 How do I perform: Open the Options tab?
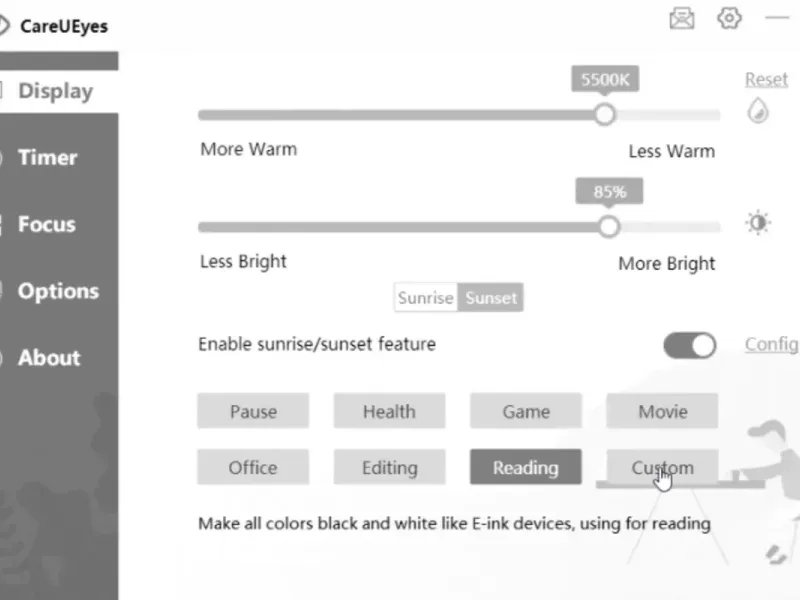[x=58, y=292]
